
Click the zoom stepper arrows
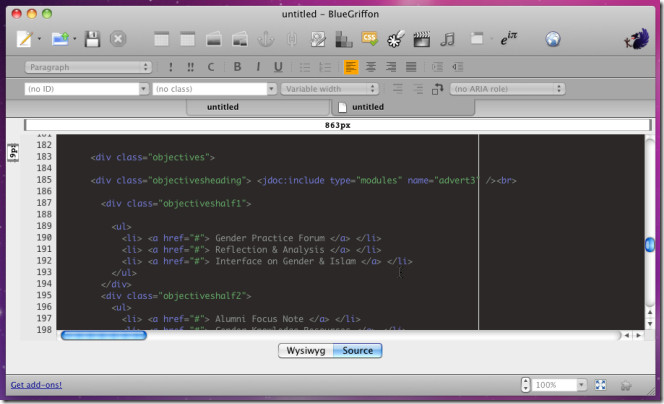click(526, 385)
